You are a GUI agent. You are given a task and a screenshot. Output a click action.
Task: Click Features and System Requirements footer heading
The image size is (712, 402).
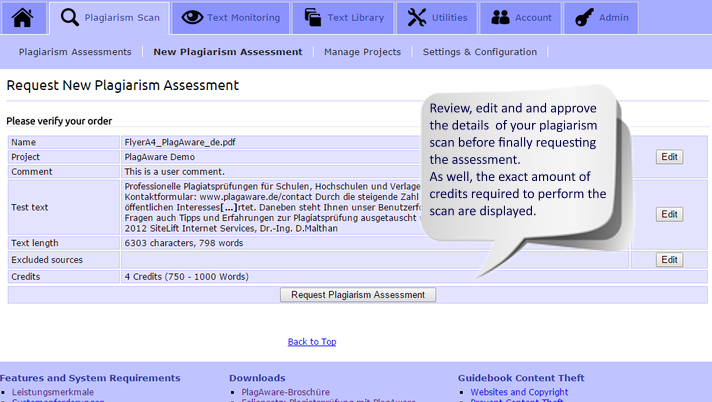(x=90, y=378)
